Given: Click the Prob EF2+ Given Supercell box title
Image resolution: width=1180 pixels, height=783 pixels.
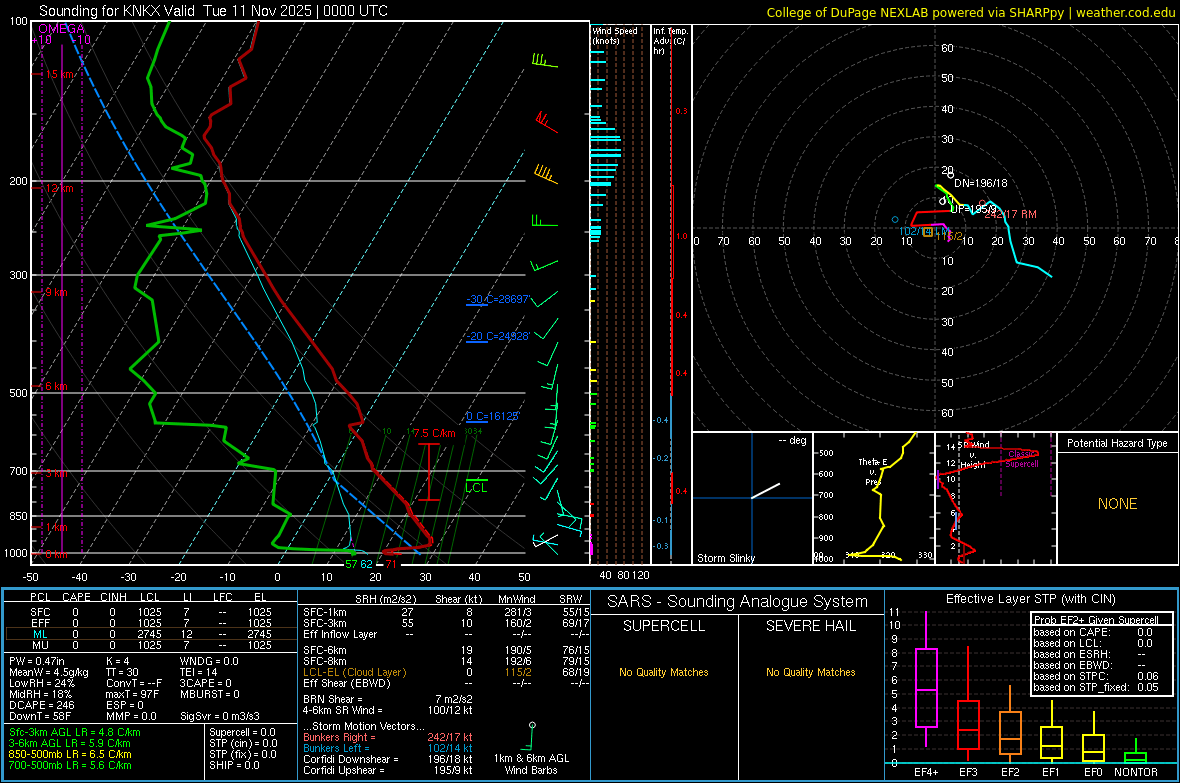Looking at the screenshot, I should tap(1096, 620).
